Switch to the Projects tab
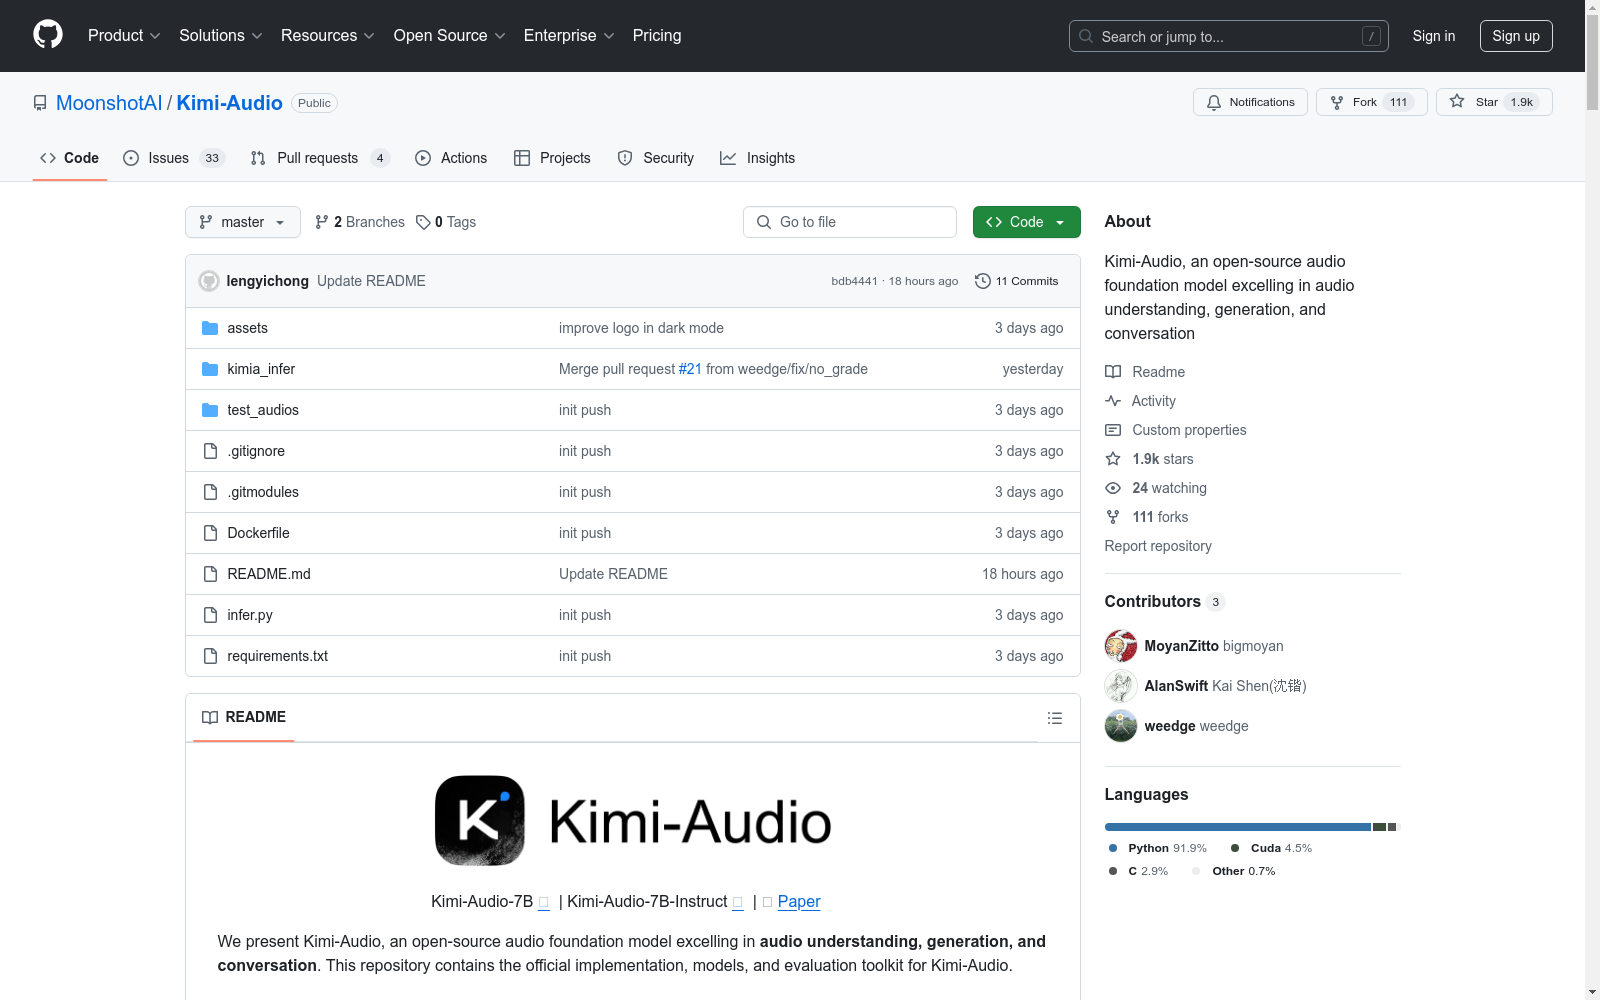Screen dimensions: 1600x1000 point(552,158)
